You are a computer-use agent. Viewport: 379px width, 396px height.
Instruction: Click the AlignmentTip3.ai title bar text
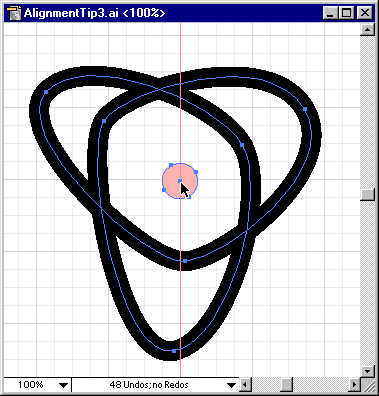pyautogui.click(x=94, y=13)
